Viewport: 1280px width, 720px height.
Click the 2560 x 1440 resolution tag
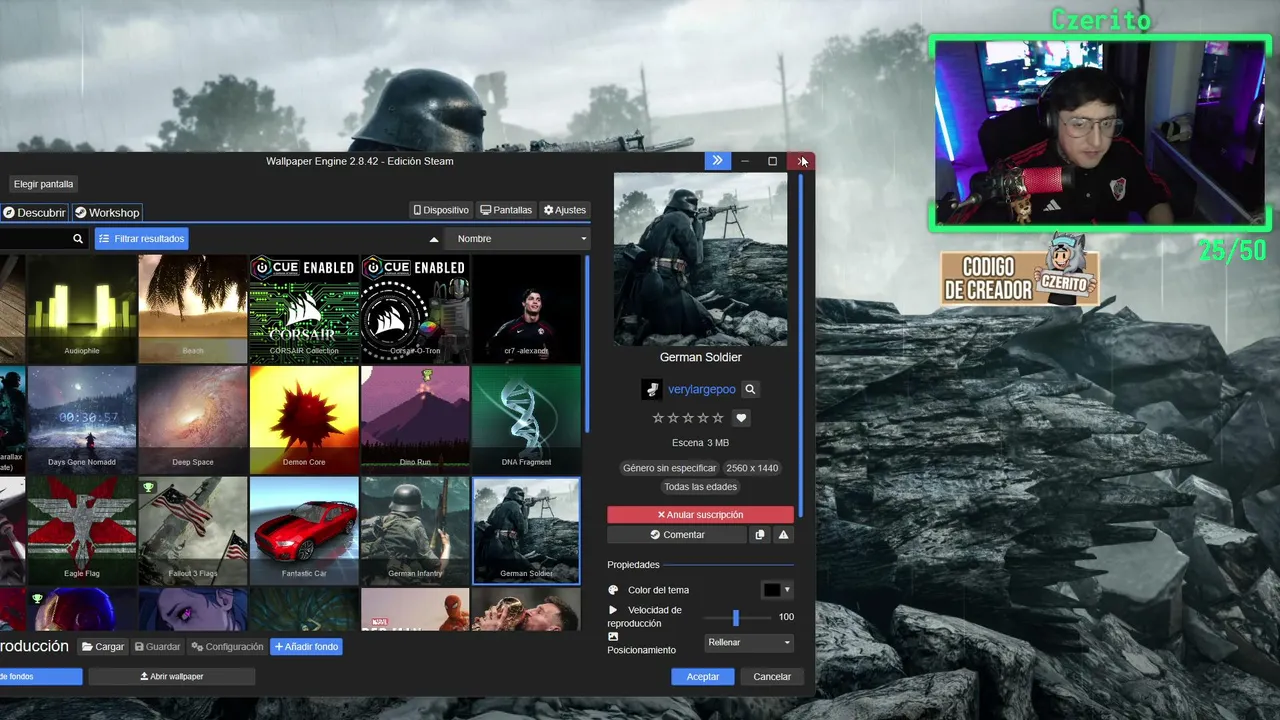(x=752, y=468)
